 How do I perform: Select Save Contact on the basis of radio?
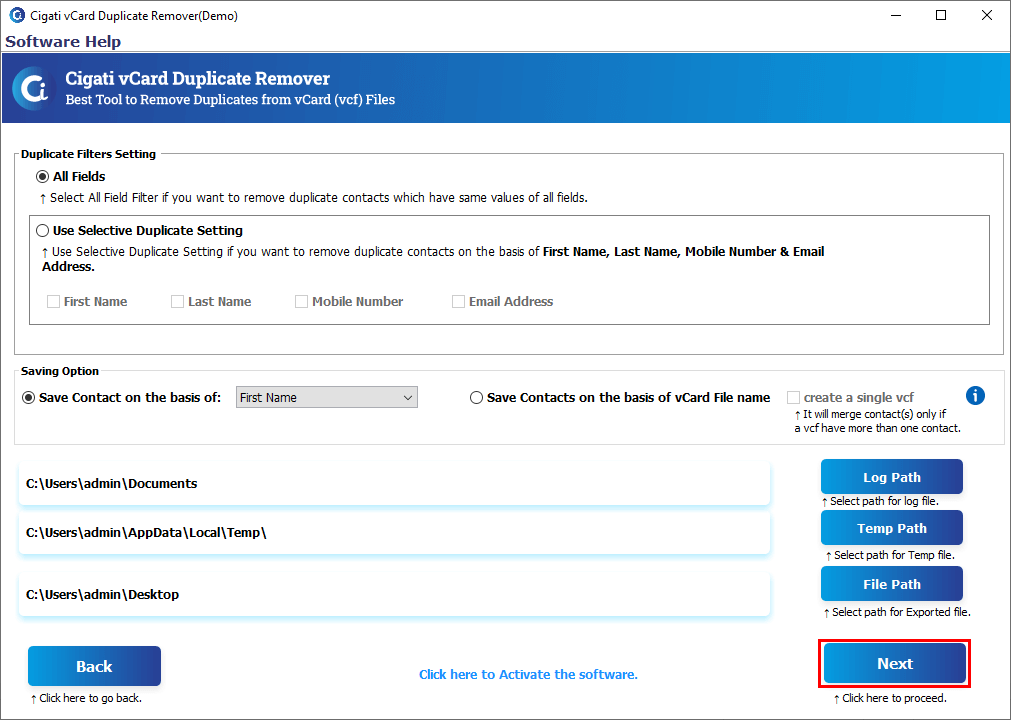(x=28, y=398)
